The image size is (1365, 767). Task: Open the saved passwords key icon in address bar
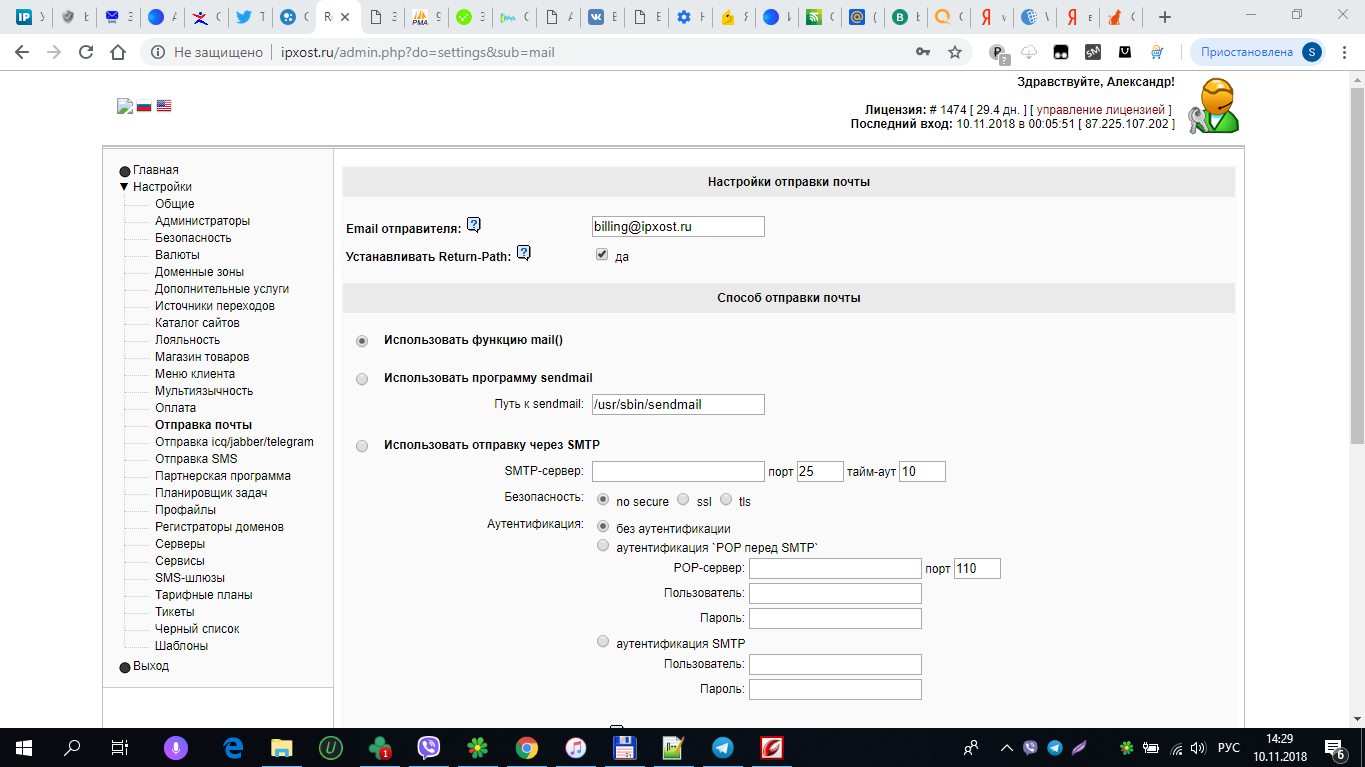(x=922, y=52)
